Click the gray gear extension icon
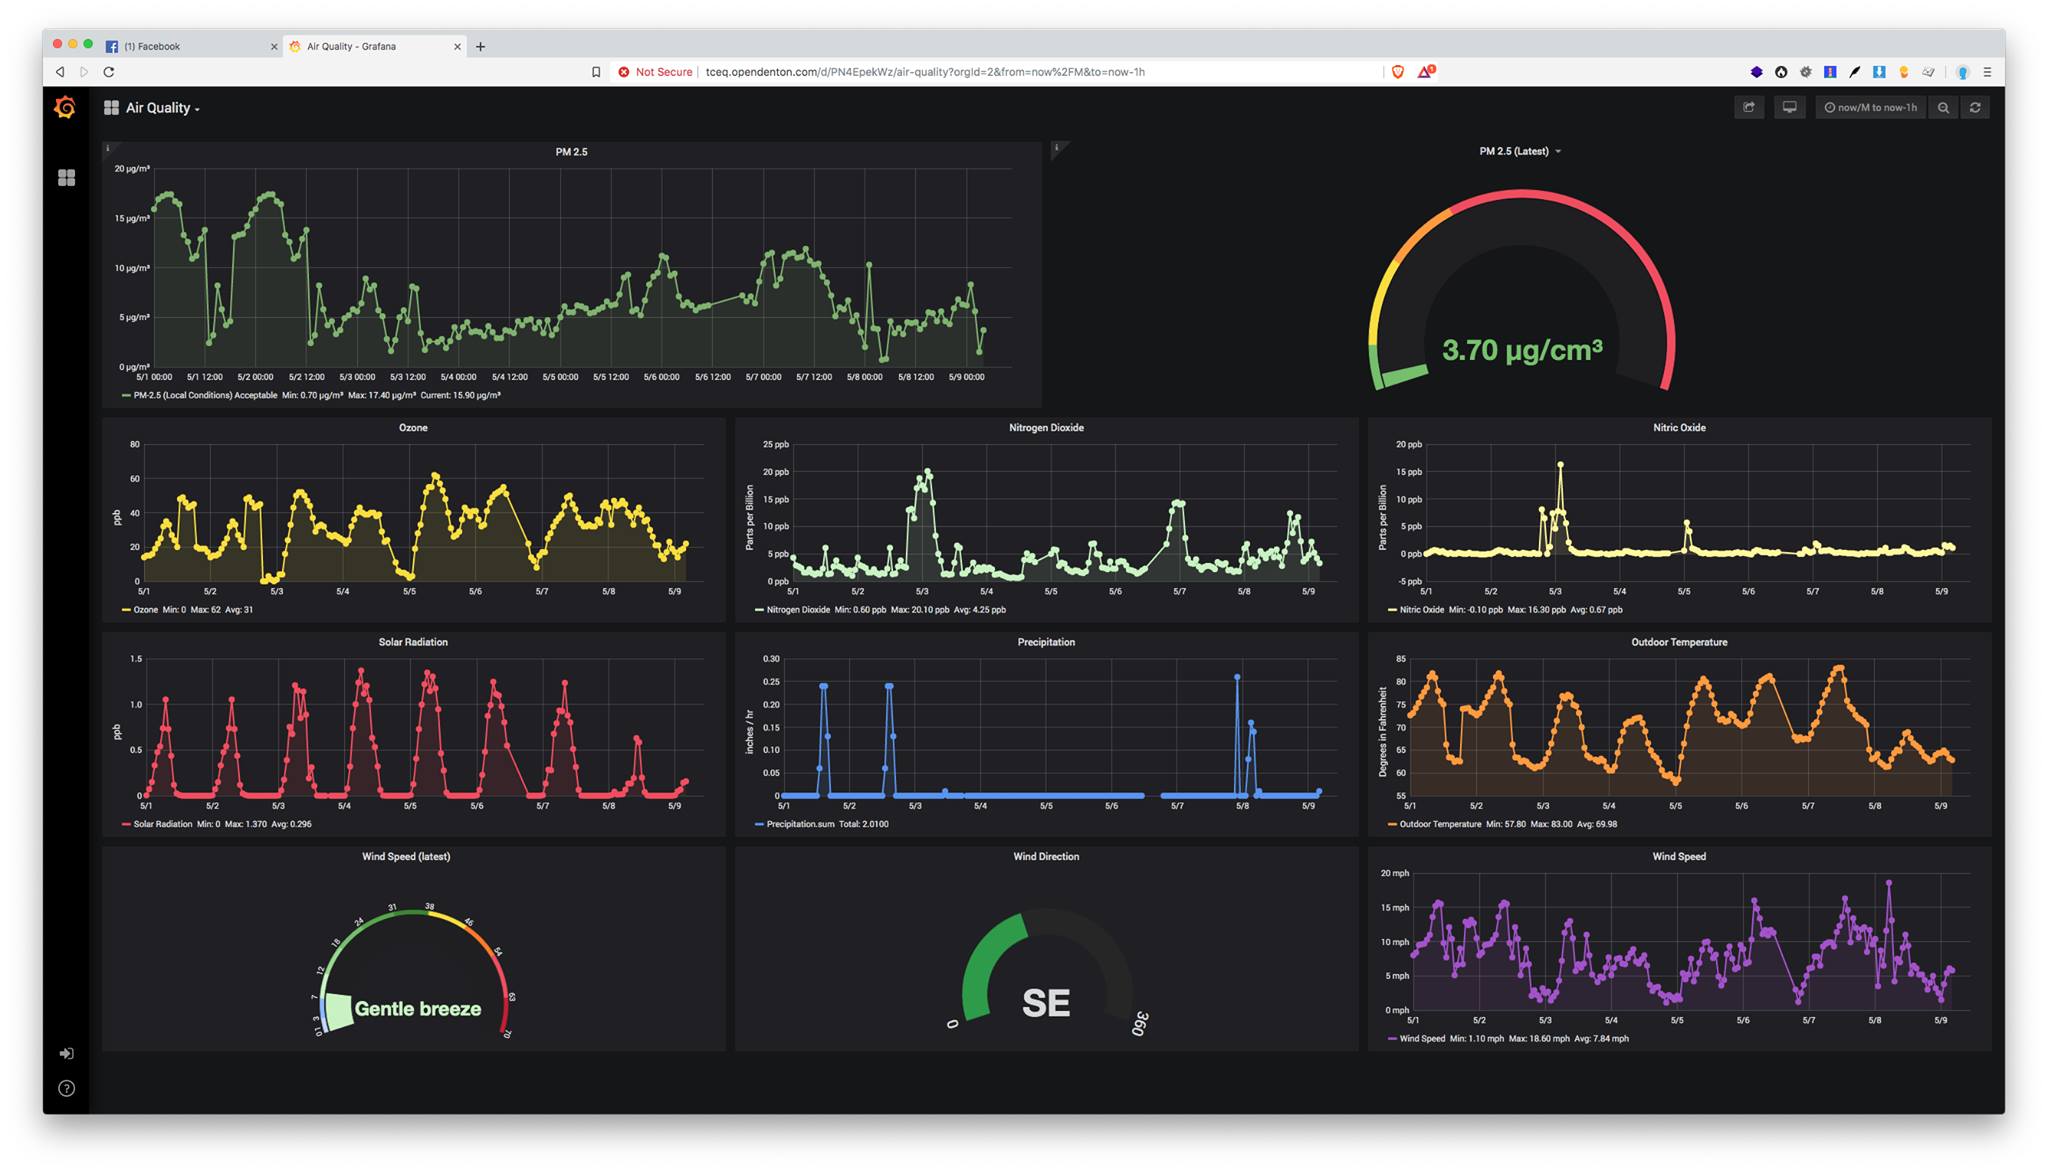This screenshot has width=2048, height=1171. pos(1805,72)
